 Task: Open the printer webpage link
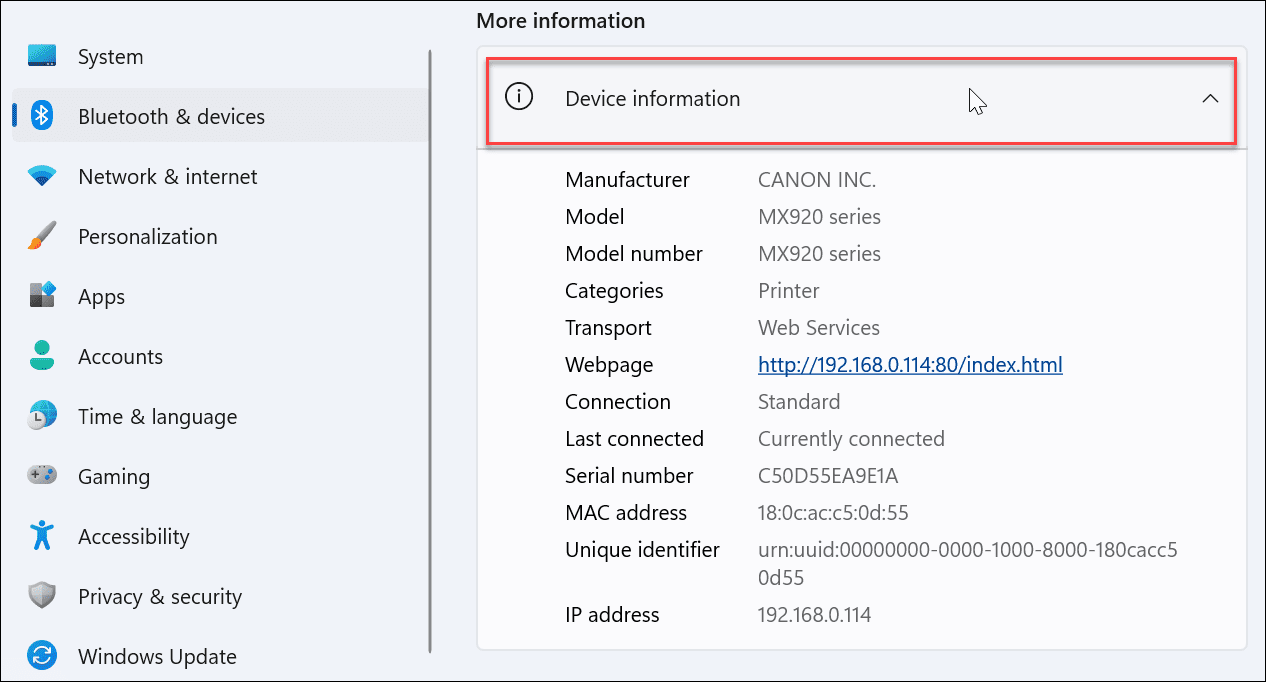(x=910, y=365)
